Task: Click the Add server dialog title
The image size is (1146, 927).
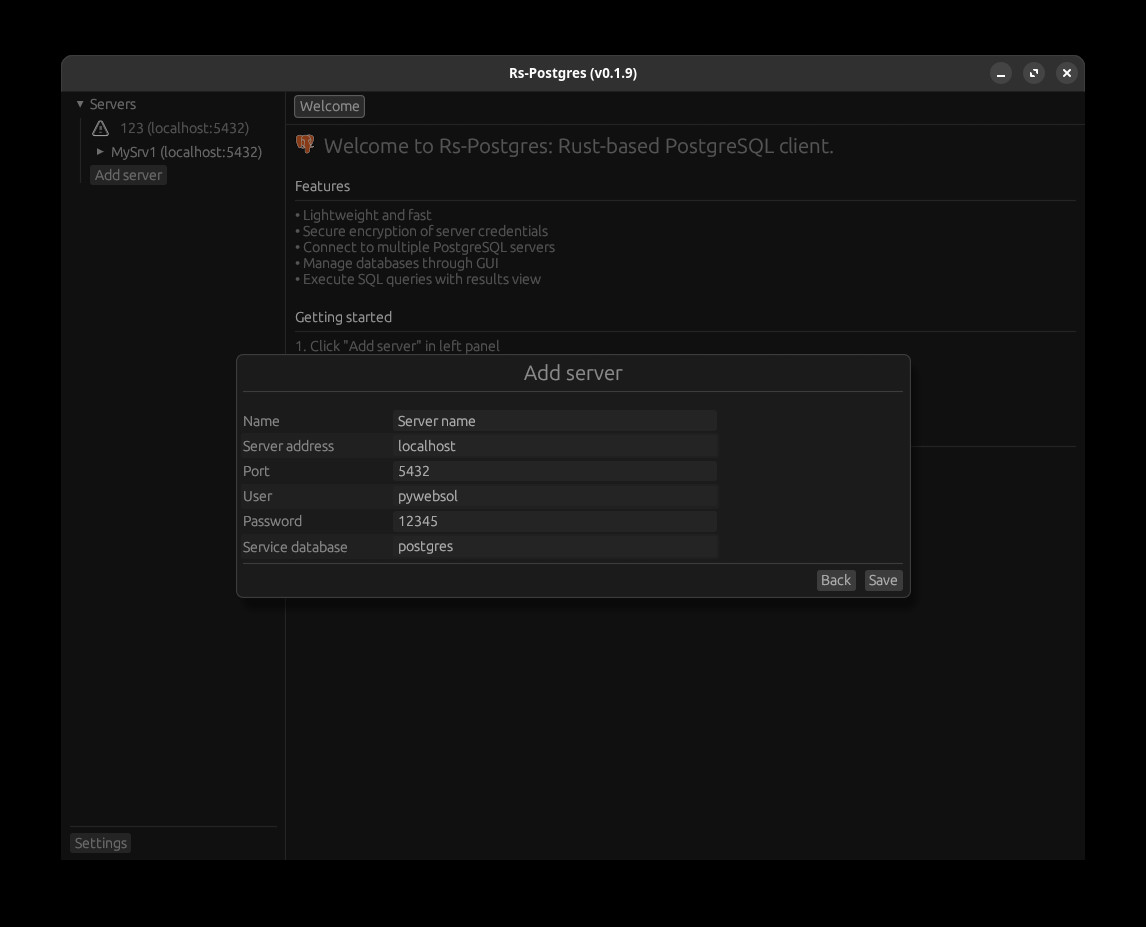Action: click(573, 373)
